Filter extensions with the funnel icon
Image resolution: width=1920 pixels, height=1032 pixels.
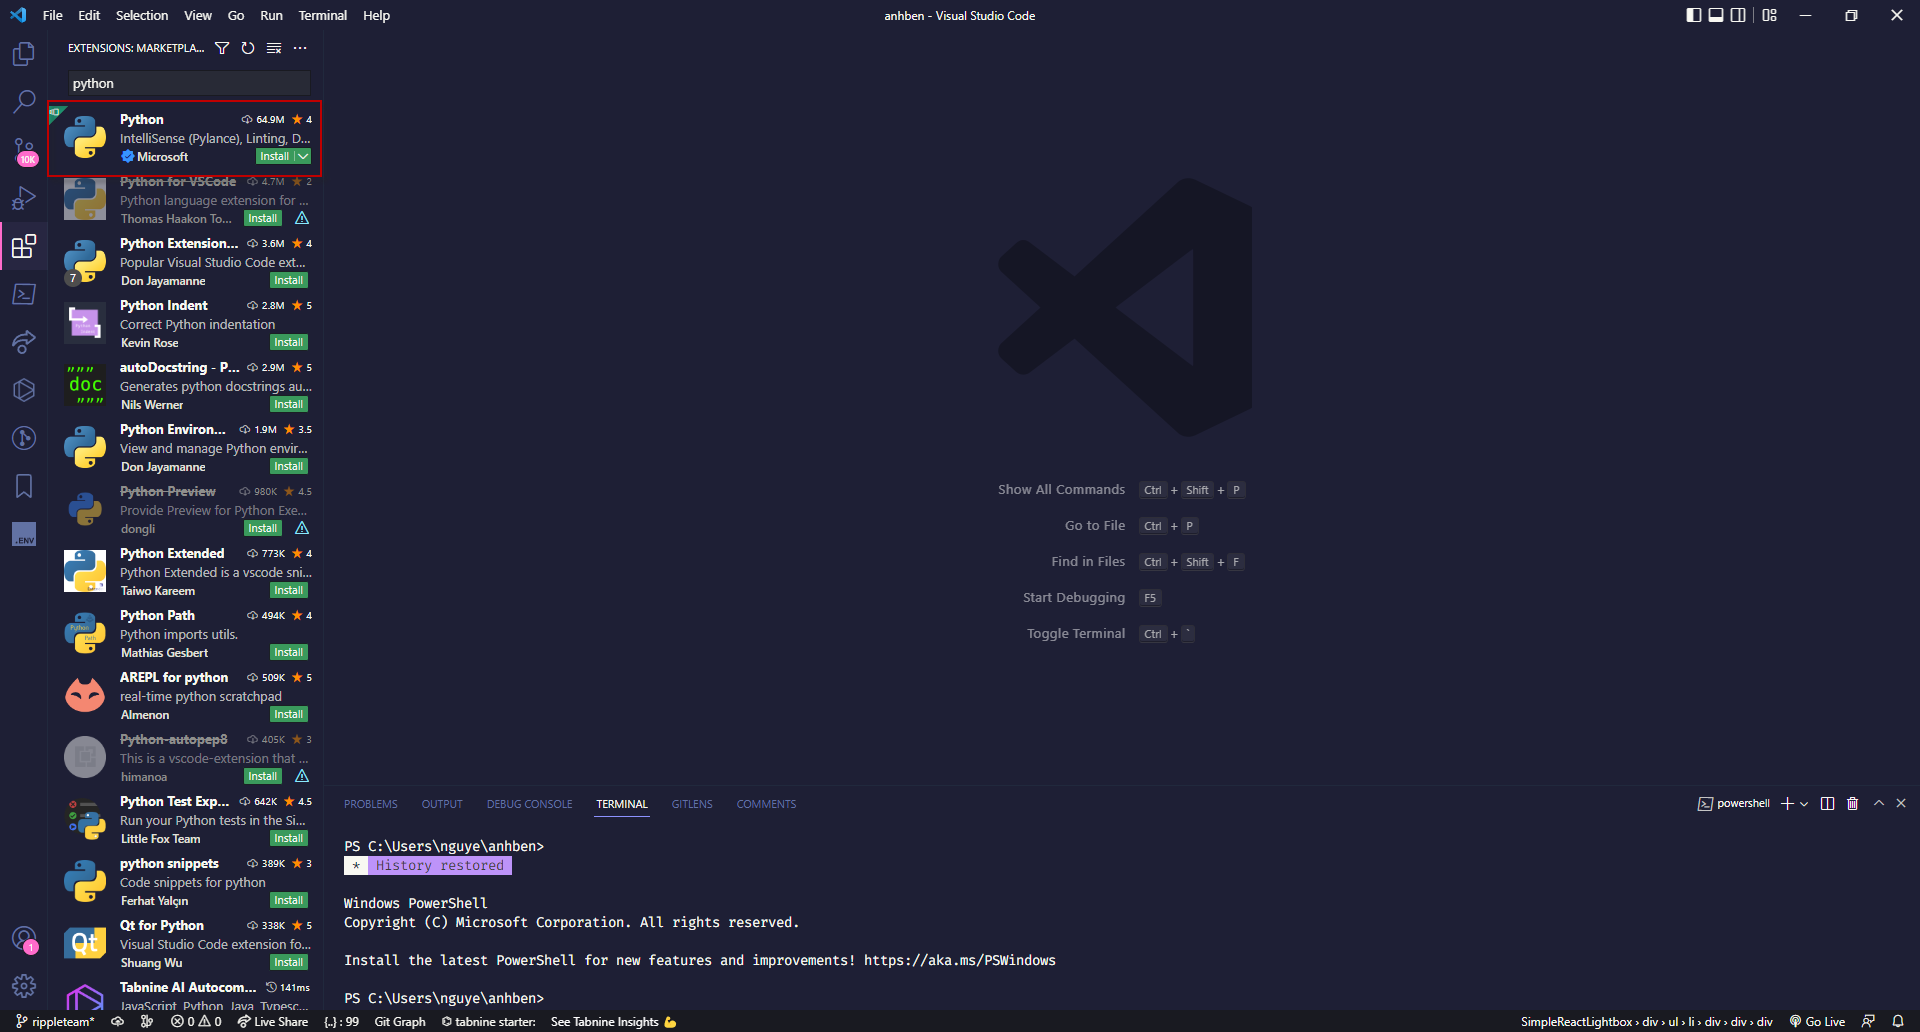click(222, 48)
